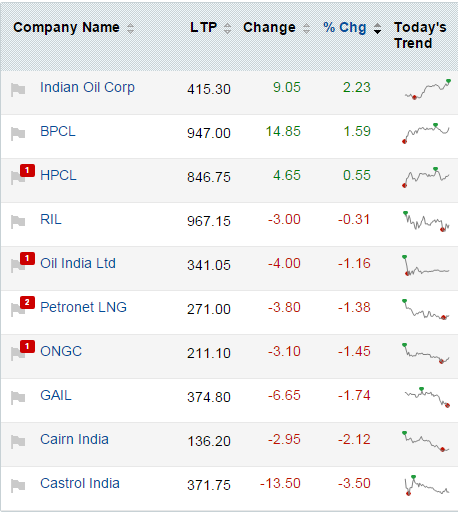
Task: Toggle the % Chg sort order
Action: (377, 29)
